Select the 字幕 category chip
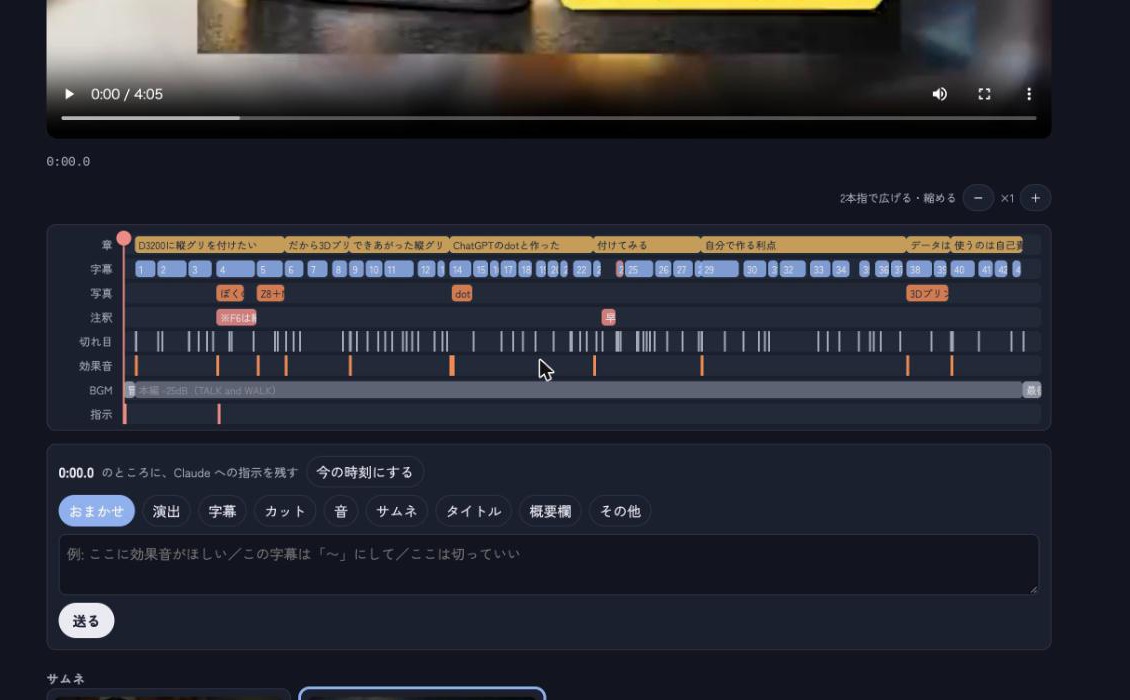Viewport: 1130px width, 700px height. [222, 511]
